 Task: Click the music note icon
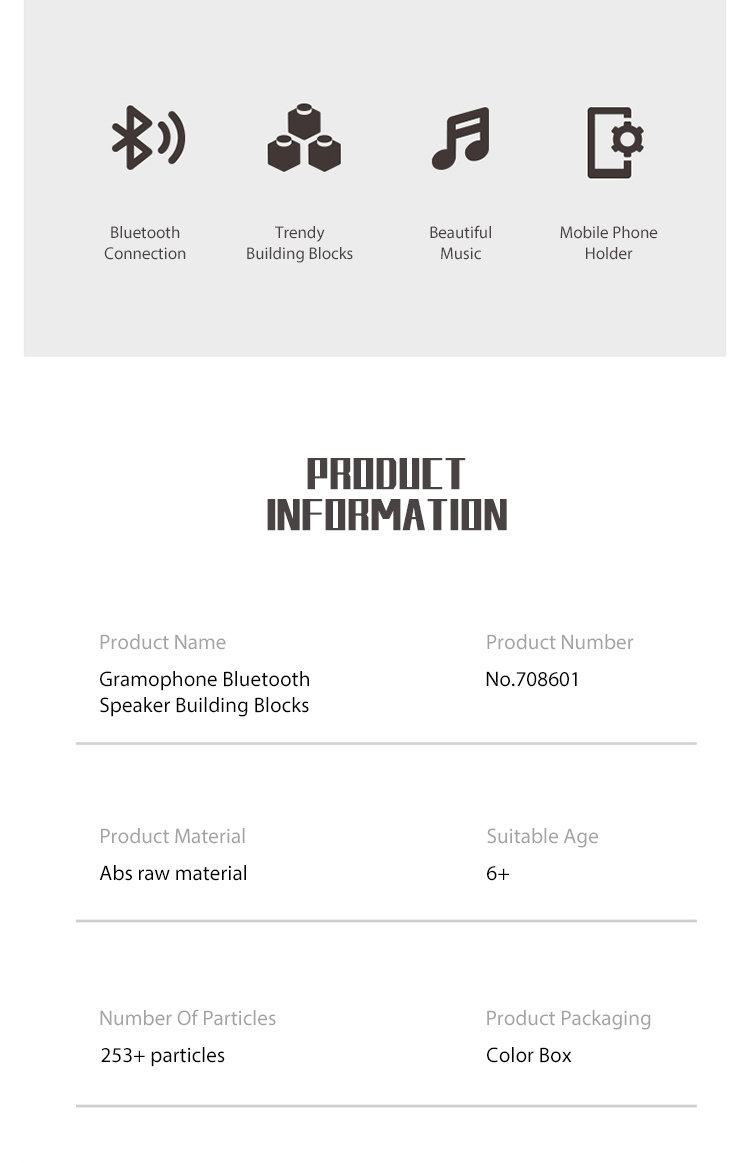pyautogui.click(x=461, y=138)
